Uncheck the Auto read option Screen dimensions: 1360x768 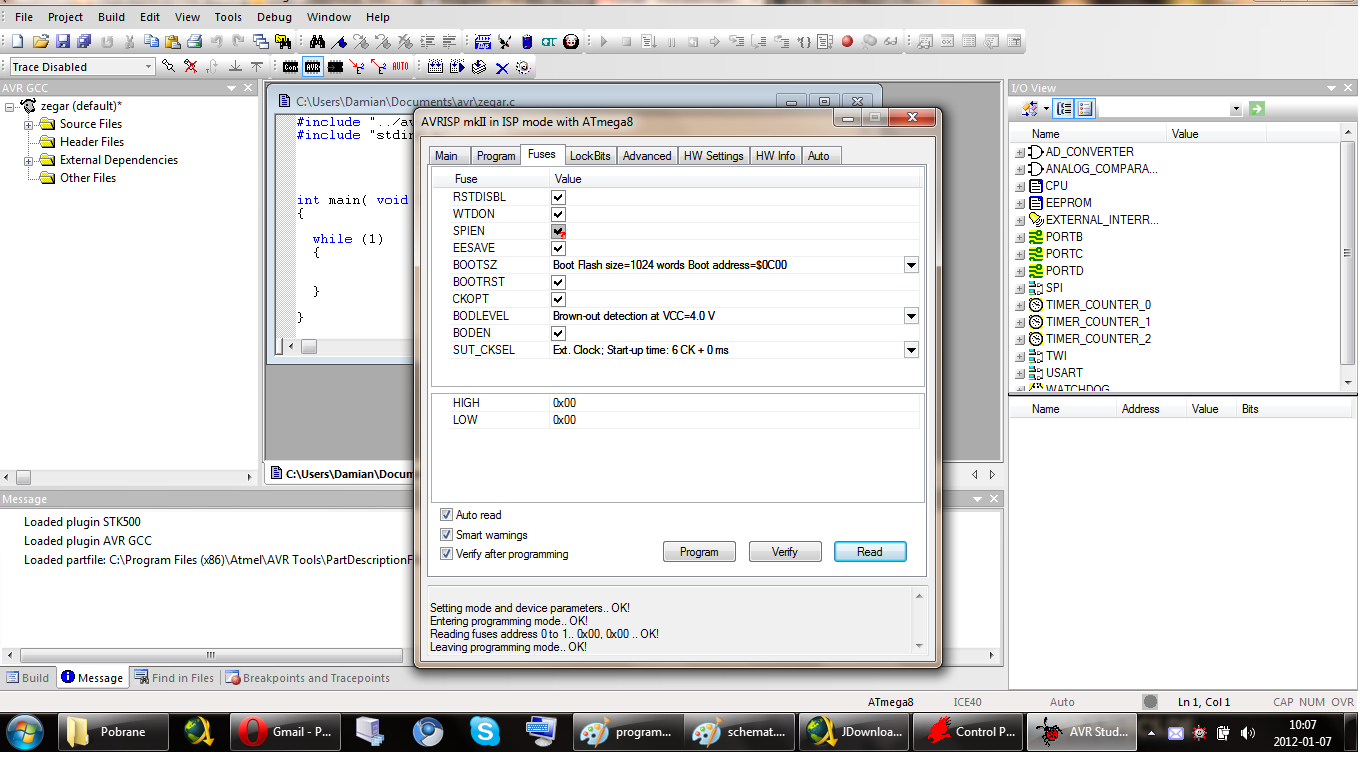point(447,515)
